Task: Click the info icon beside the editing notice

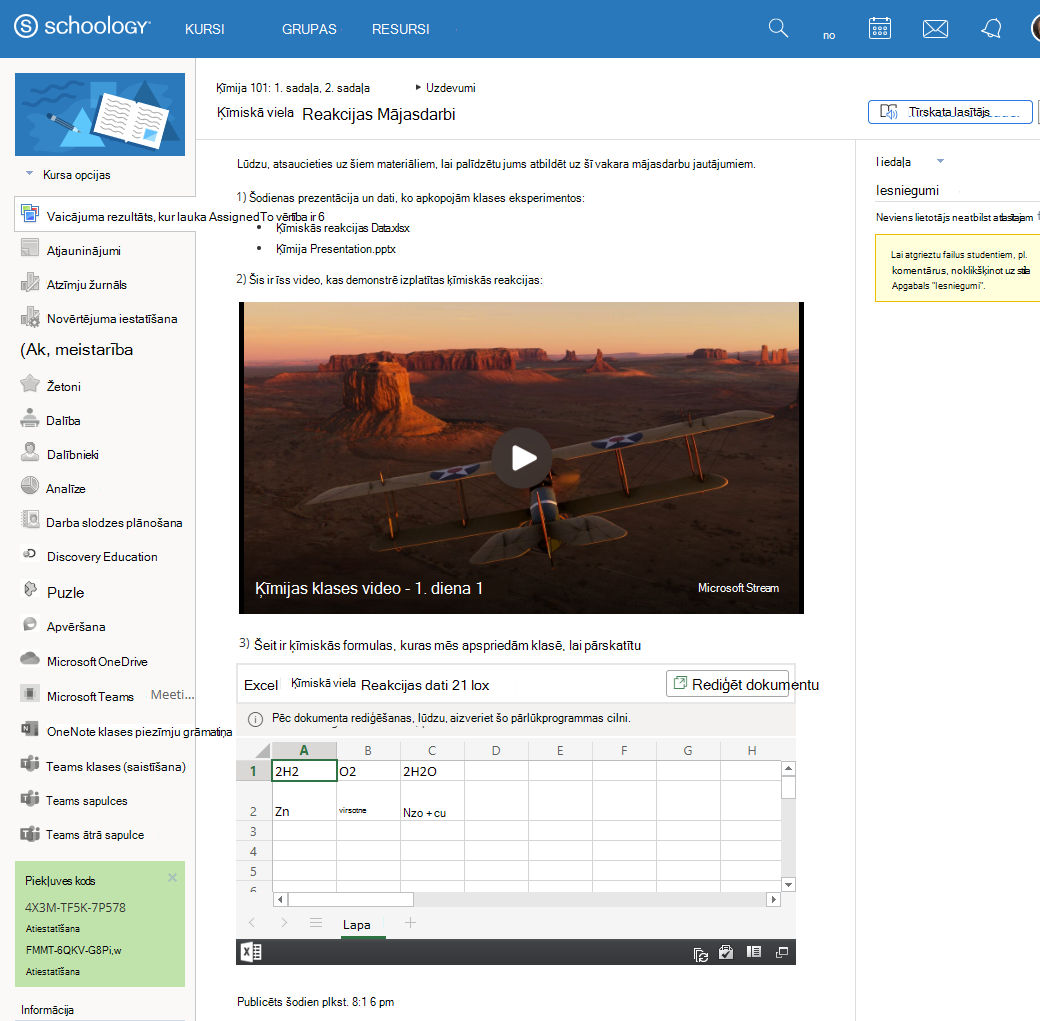Action: pyautogui.click(x=255, y=719)
